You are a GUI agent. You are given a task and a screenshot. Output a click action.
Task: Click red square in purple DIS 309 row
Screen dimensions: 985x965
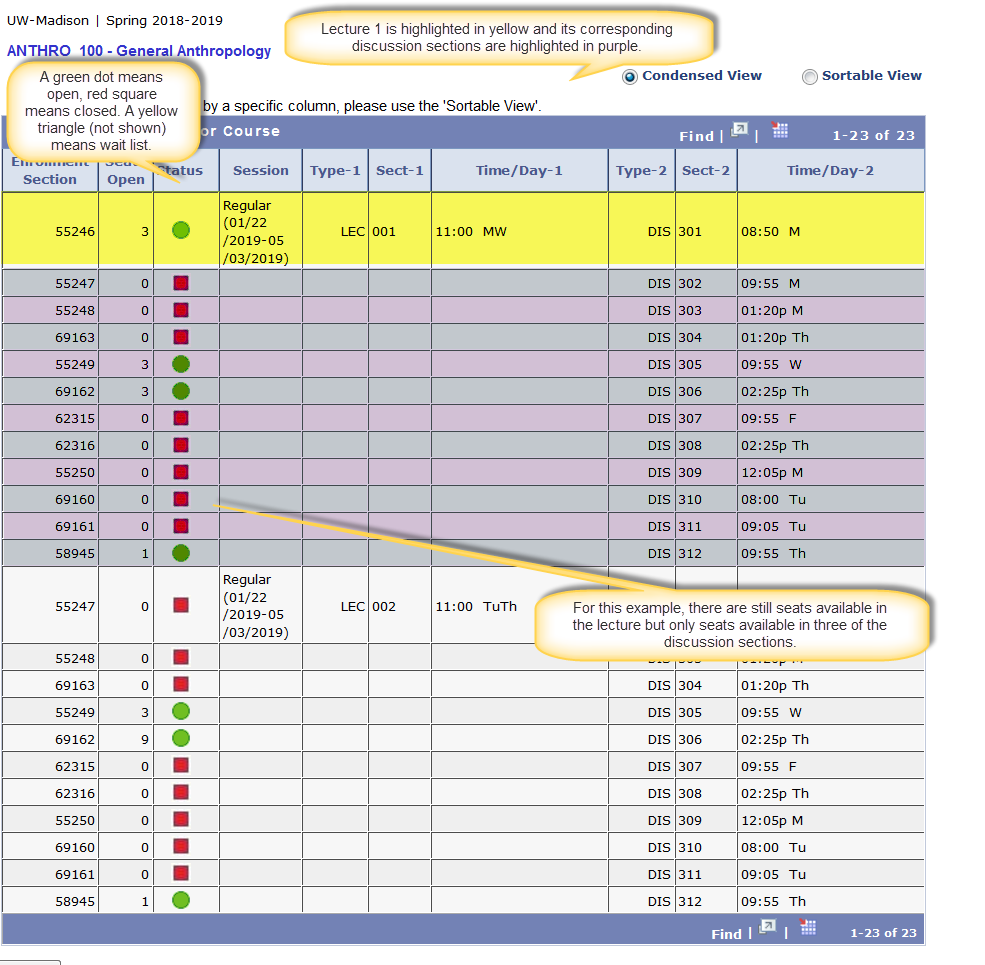[x=181, y=472]
